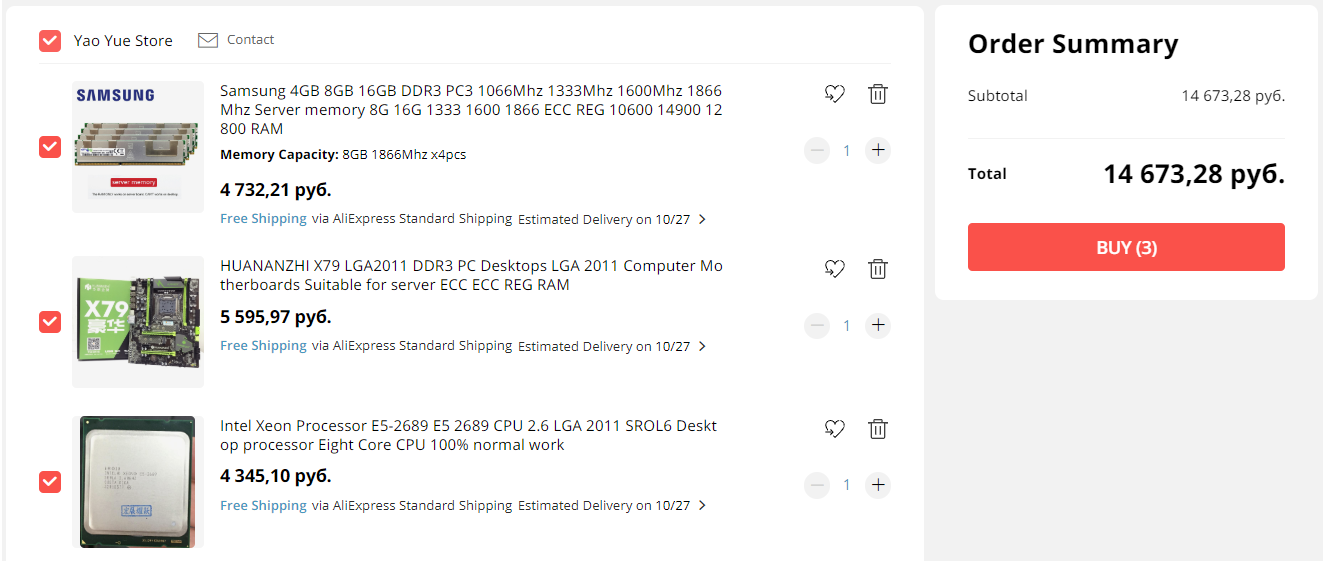Increase quantity of Intel Xeon processor
The width and height of the screenshot is (1323, 561).
tap(878, 485)
